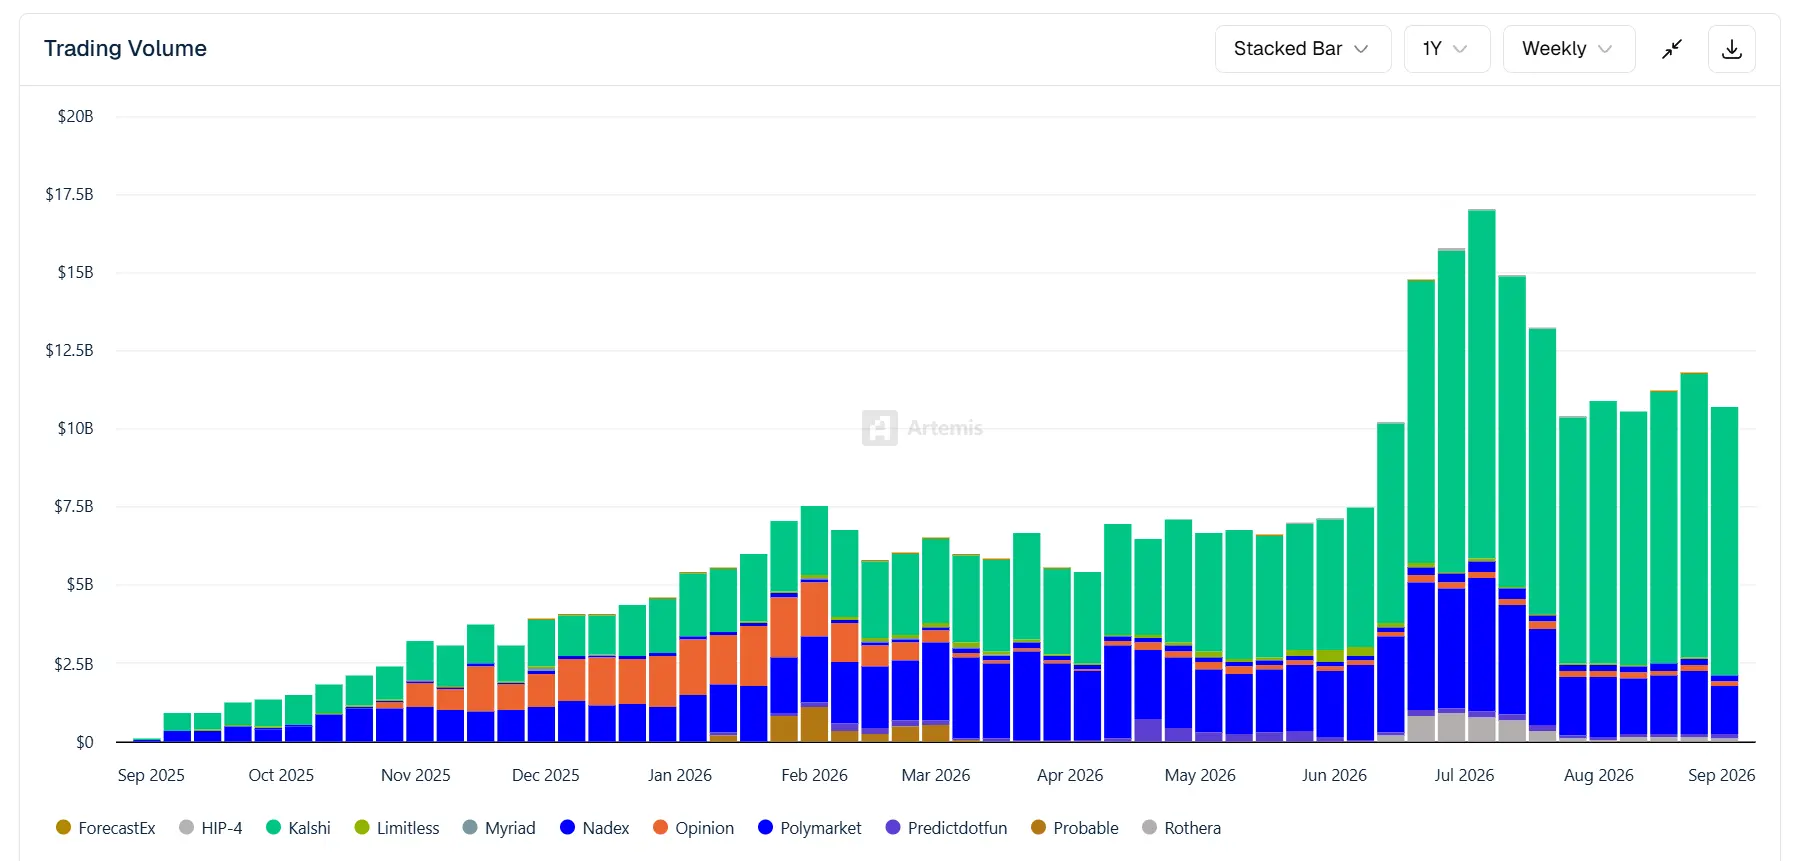The width and height of the screenshot is (1794, 861).
Task: Toggle the HIP-4 series in the legend
Action: (211, 828)
